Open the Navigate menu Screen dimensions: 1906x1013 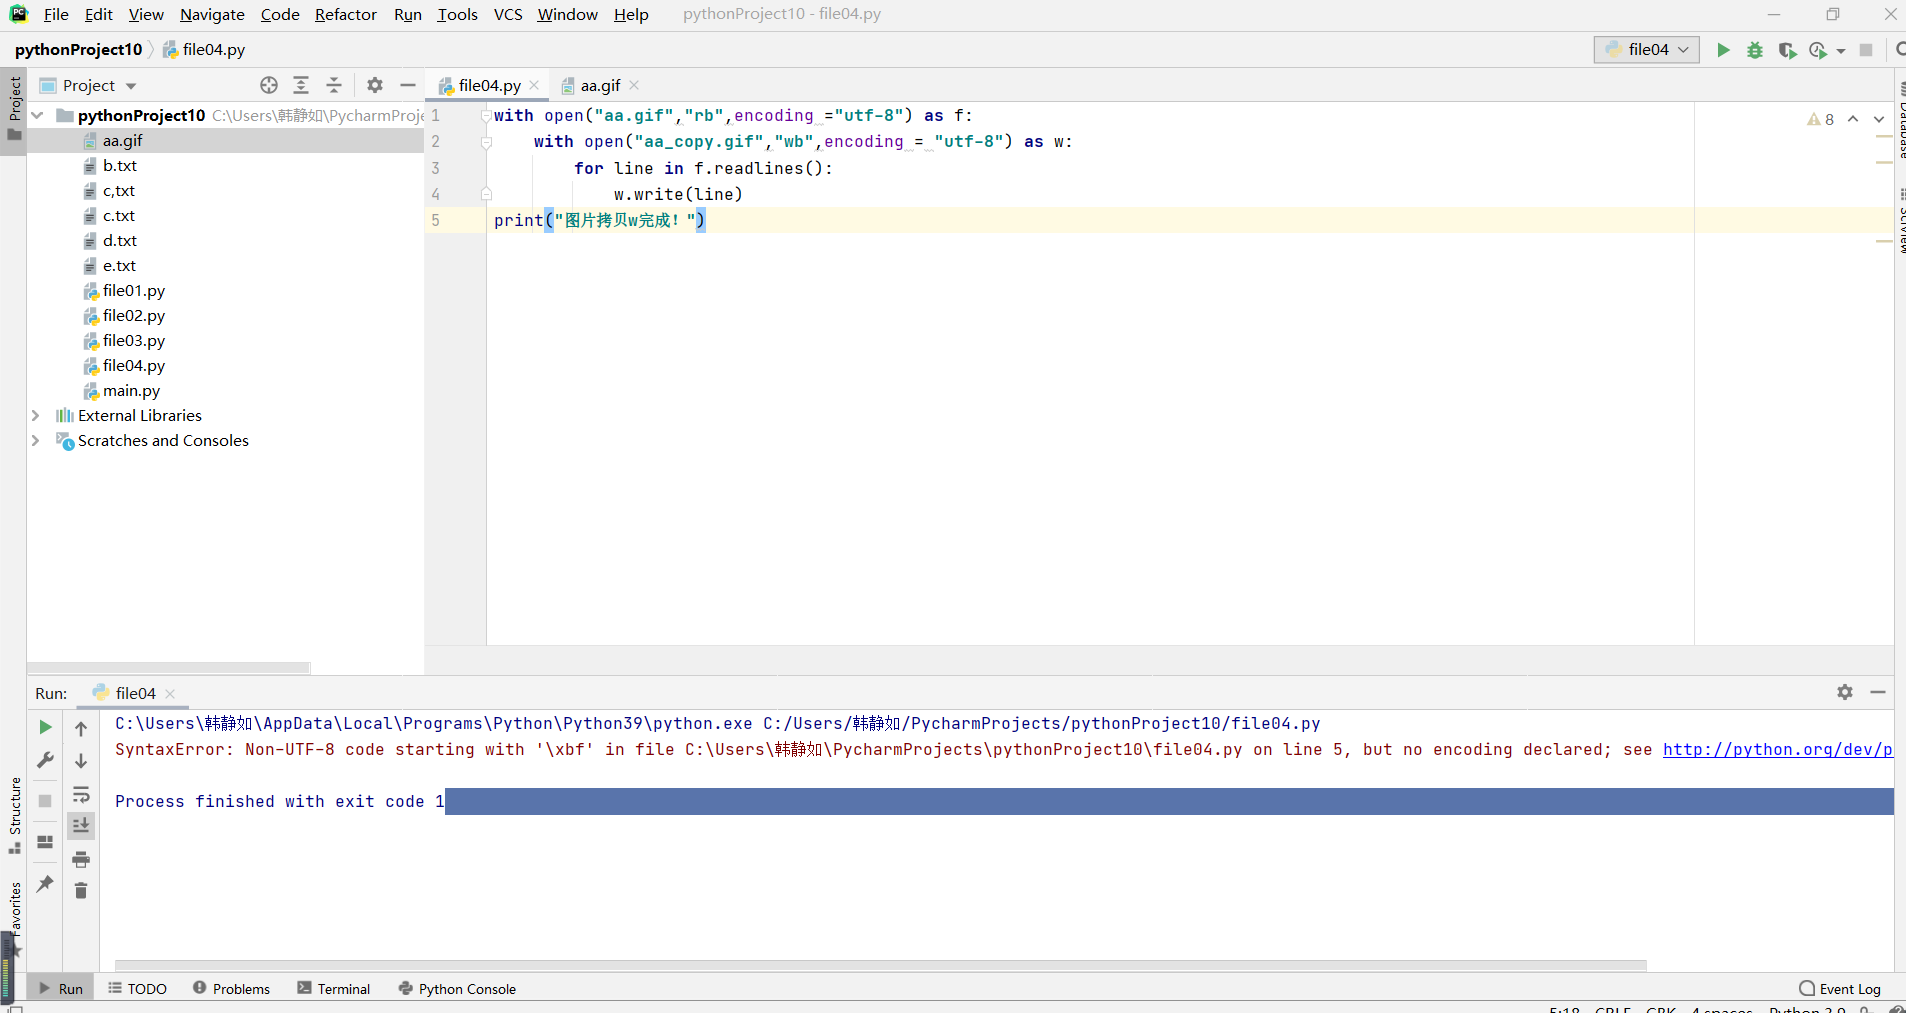[212, 14]
